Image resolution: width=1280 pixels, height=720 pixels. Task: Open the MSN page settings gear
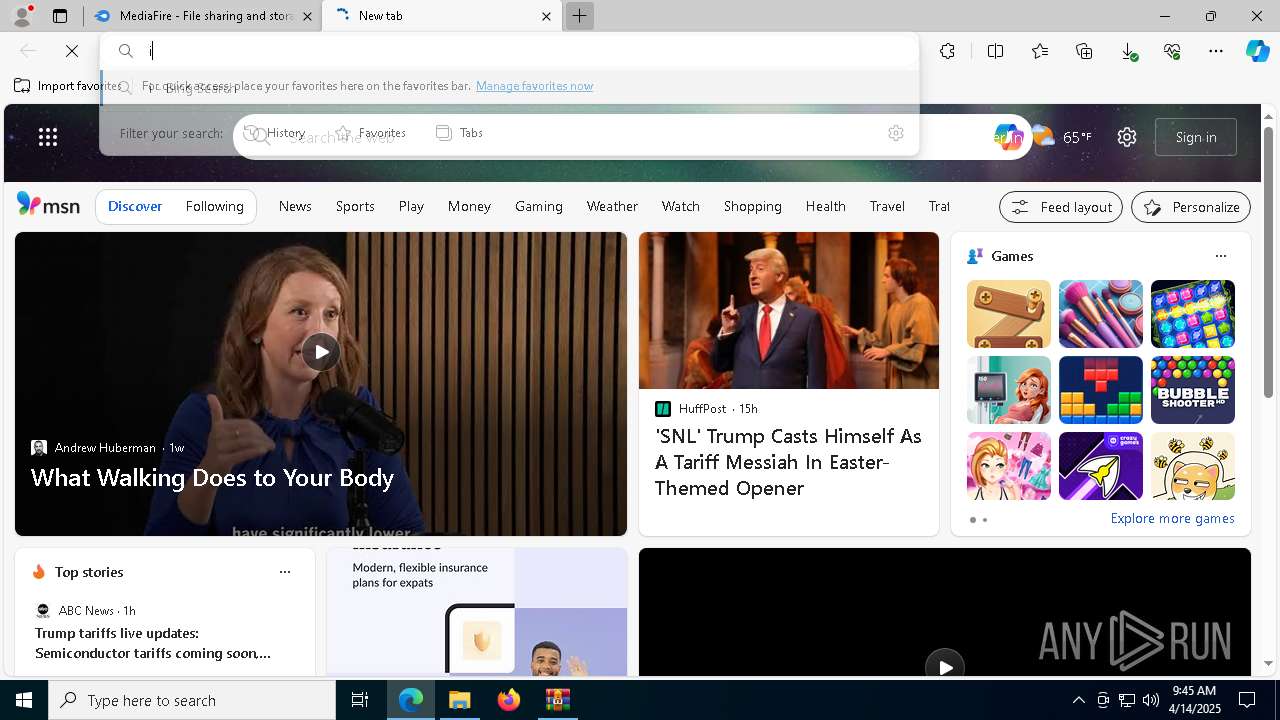coord(1127,137)
